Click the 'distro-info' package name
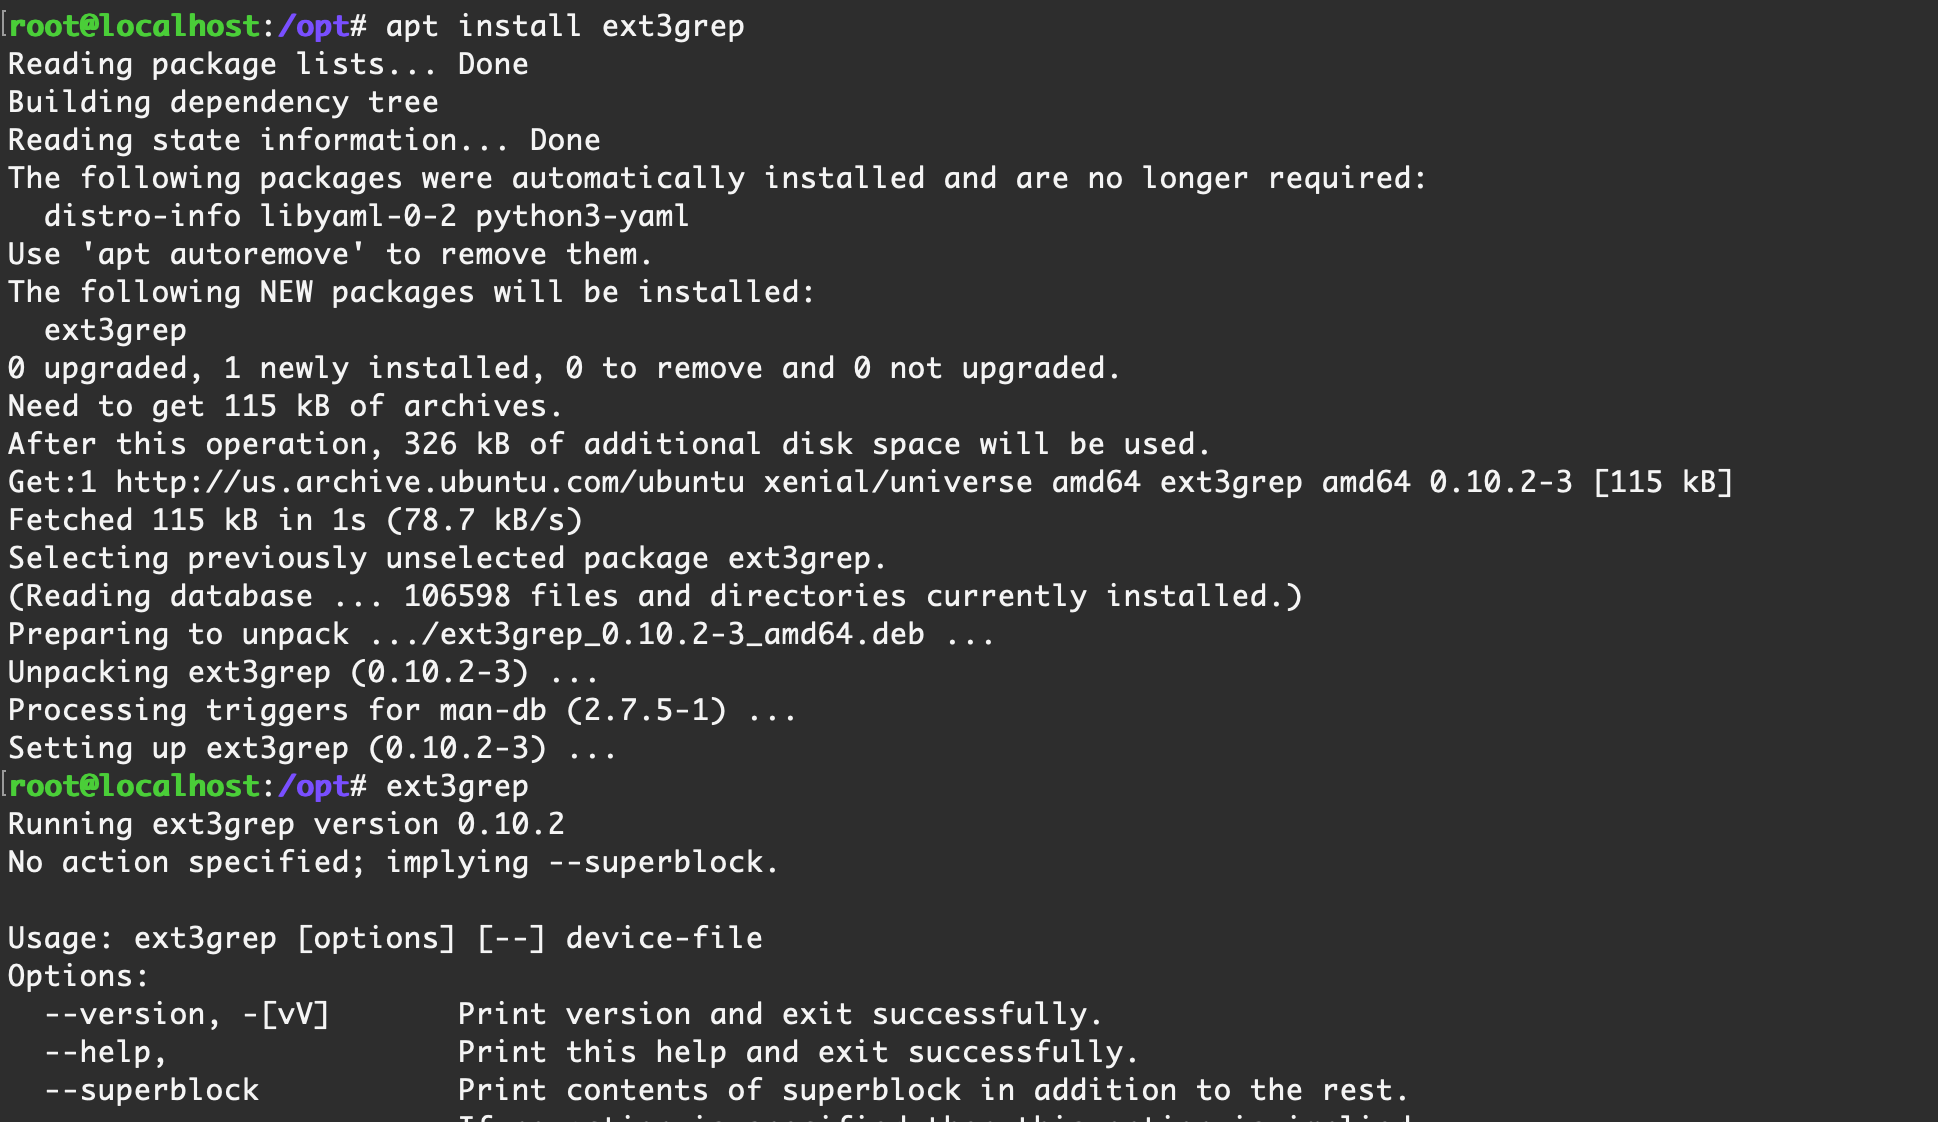1938x1122 pixels. point(142,216)
